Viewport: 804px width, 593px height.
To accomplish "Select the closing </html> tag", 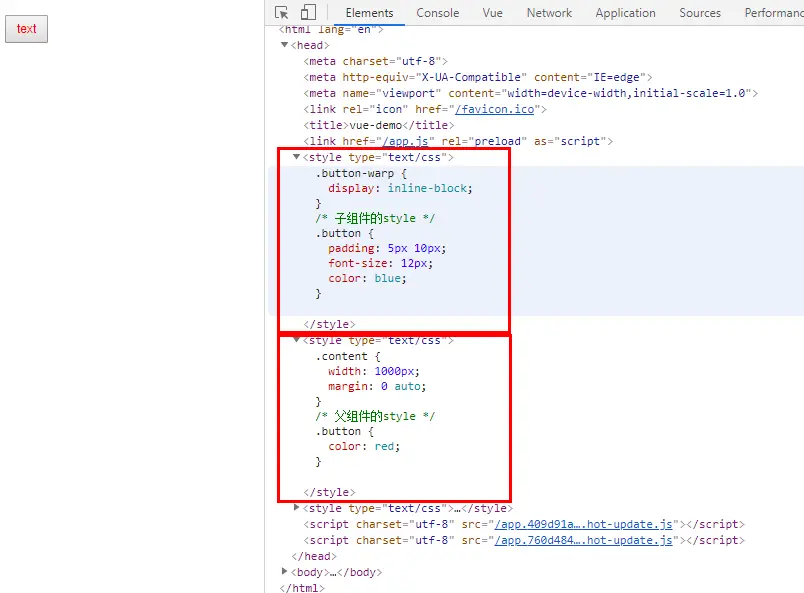I will (302, 588).
